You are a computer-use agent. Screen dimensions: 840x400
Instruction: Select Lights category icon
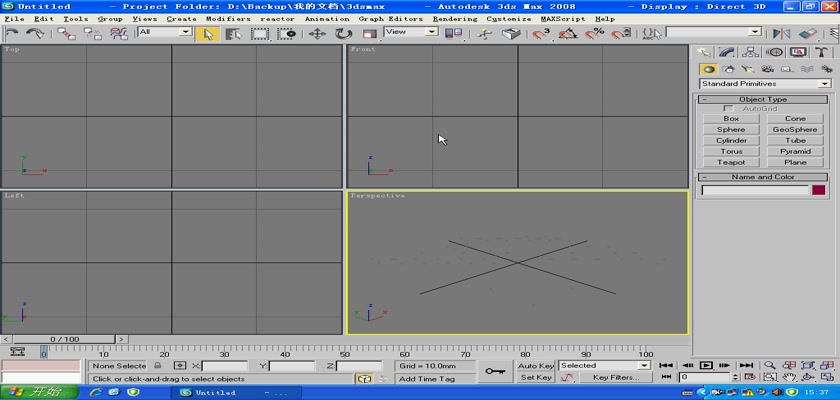pyautogui.click(x=748, y=69)
